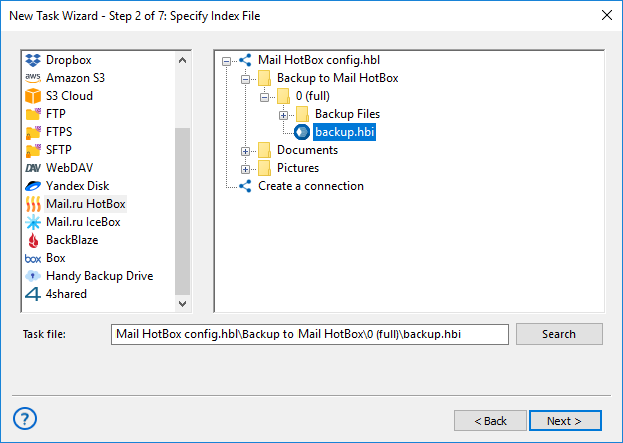Click into the Task file path field
The image size is (623, 443).
point(310,334)
